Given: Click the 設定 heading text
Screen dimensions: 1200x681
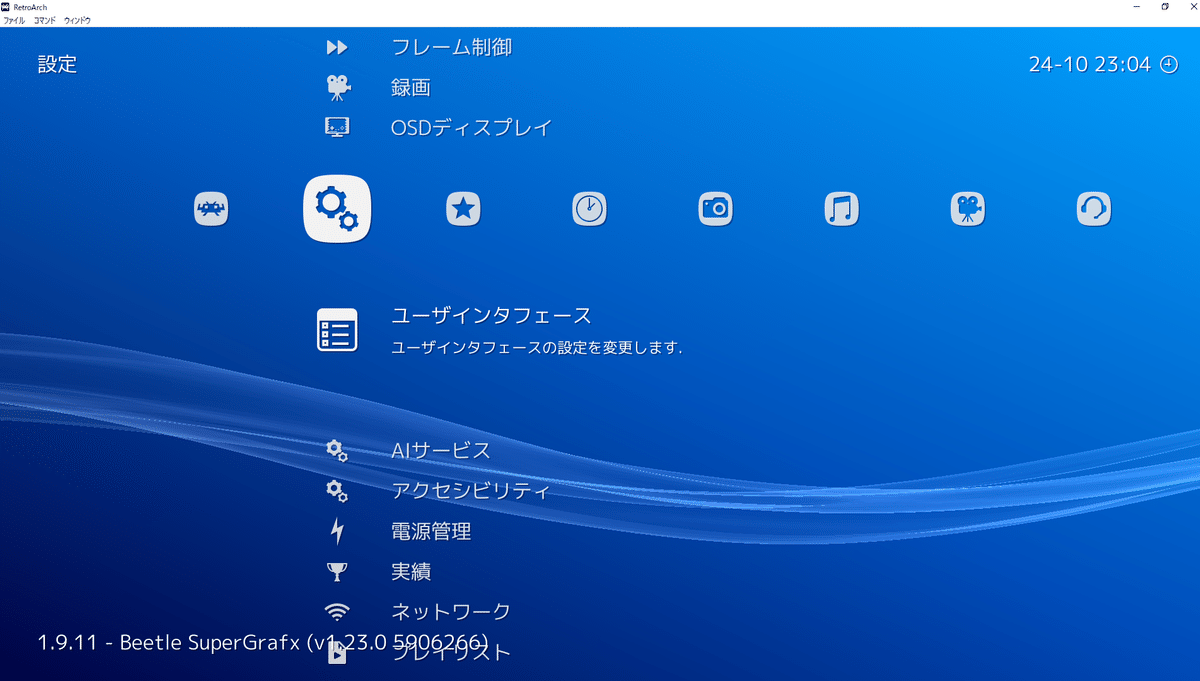Looking at the screenshot, I should pyautogui.click(x=57, y=64).
